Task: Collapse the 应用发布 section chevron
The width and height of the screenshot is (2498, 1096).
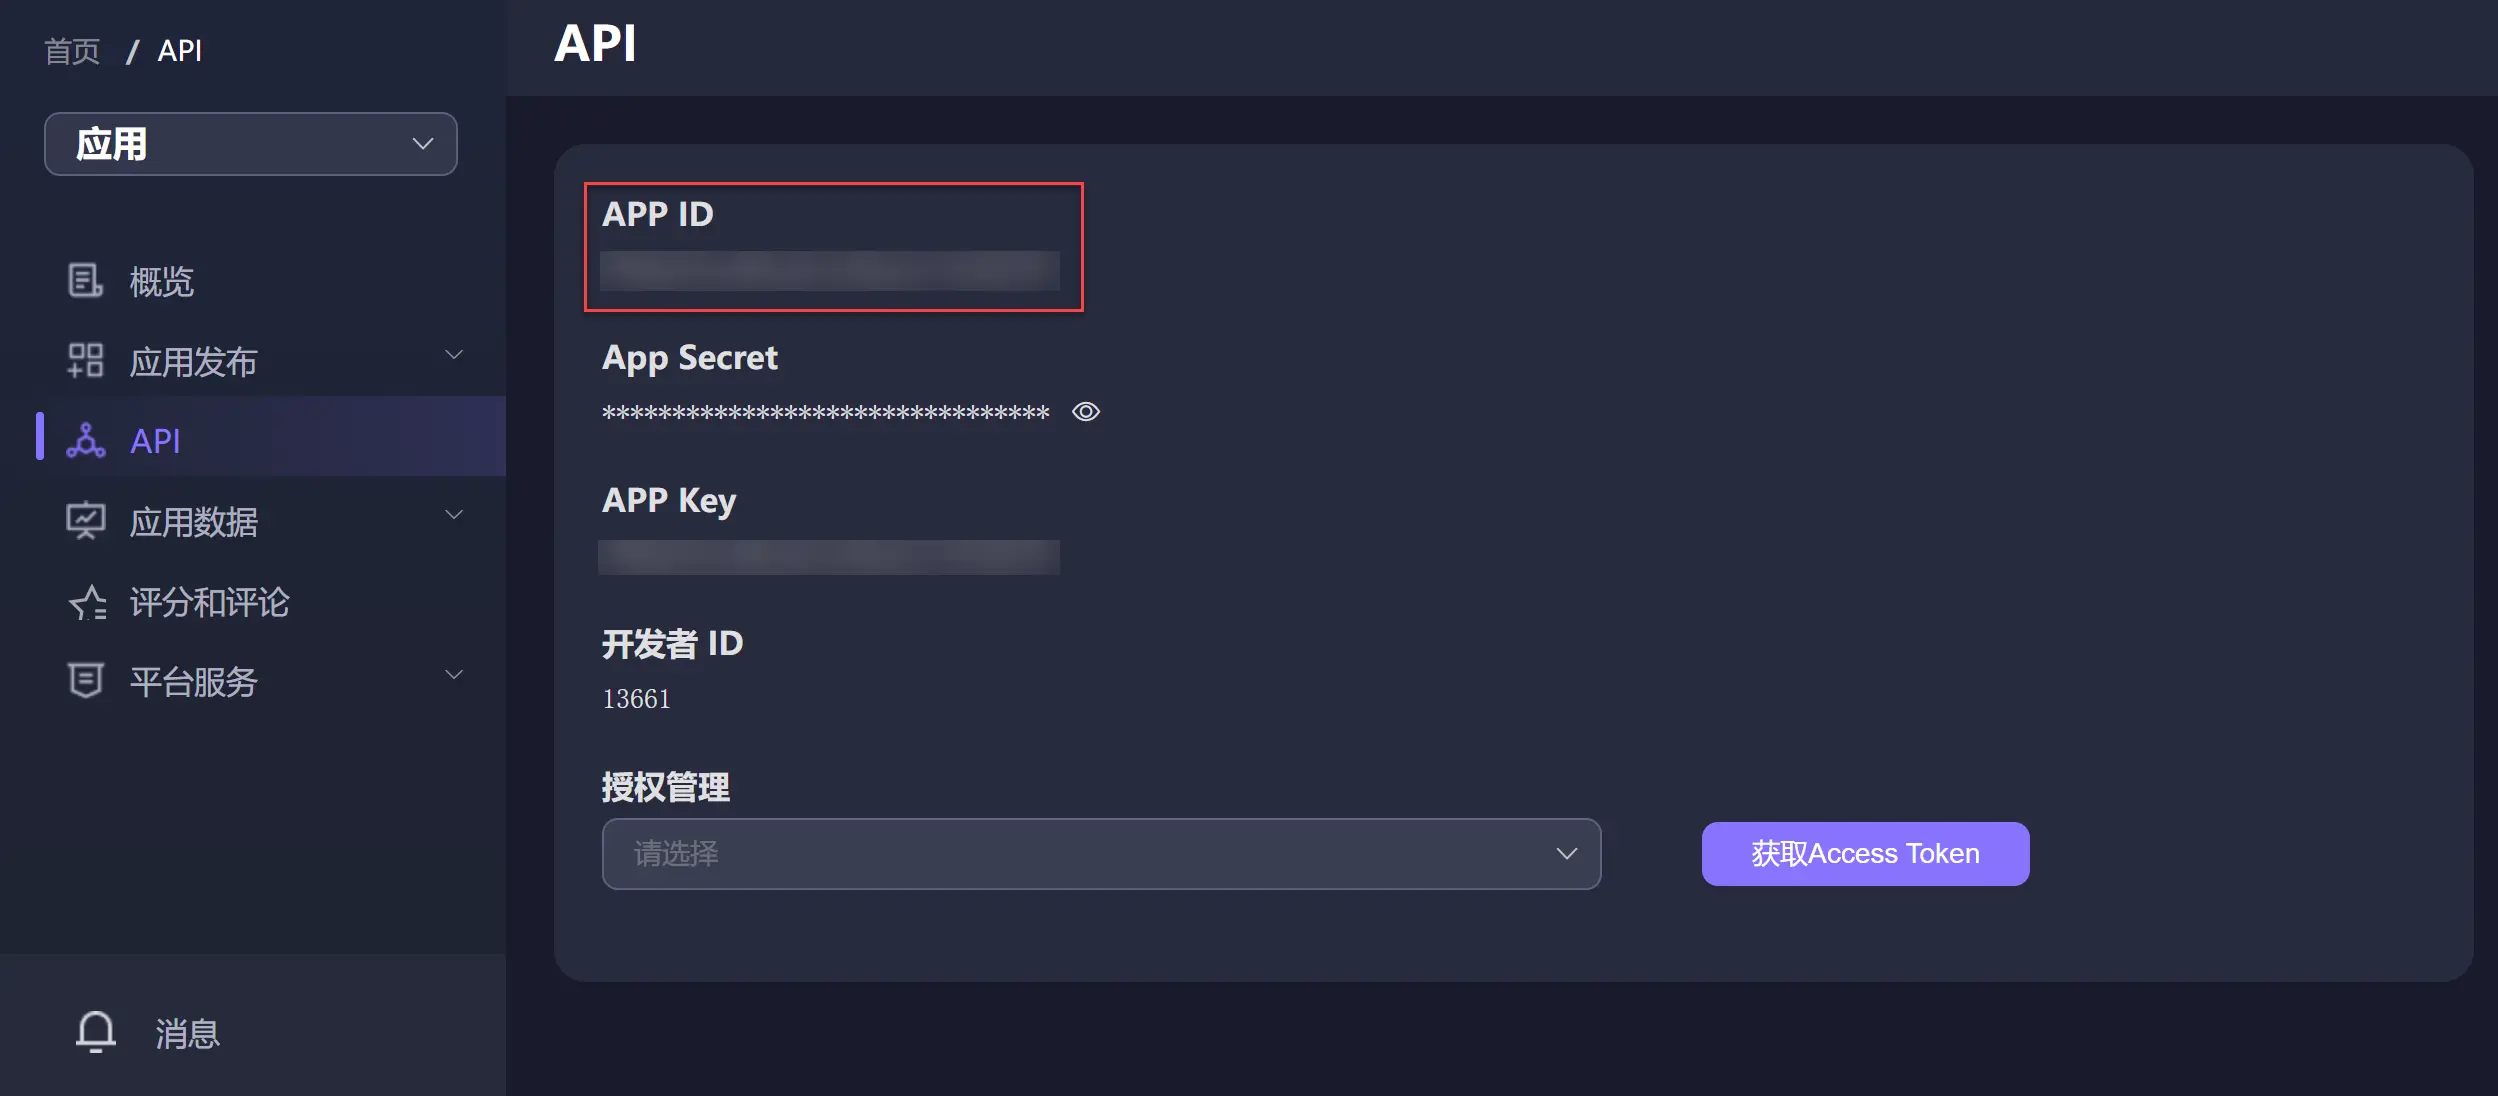Action: point(454,354)
